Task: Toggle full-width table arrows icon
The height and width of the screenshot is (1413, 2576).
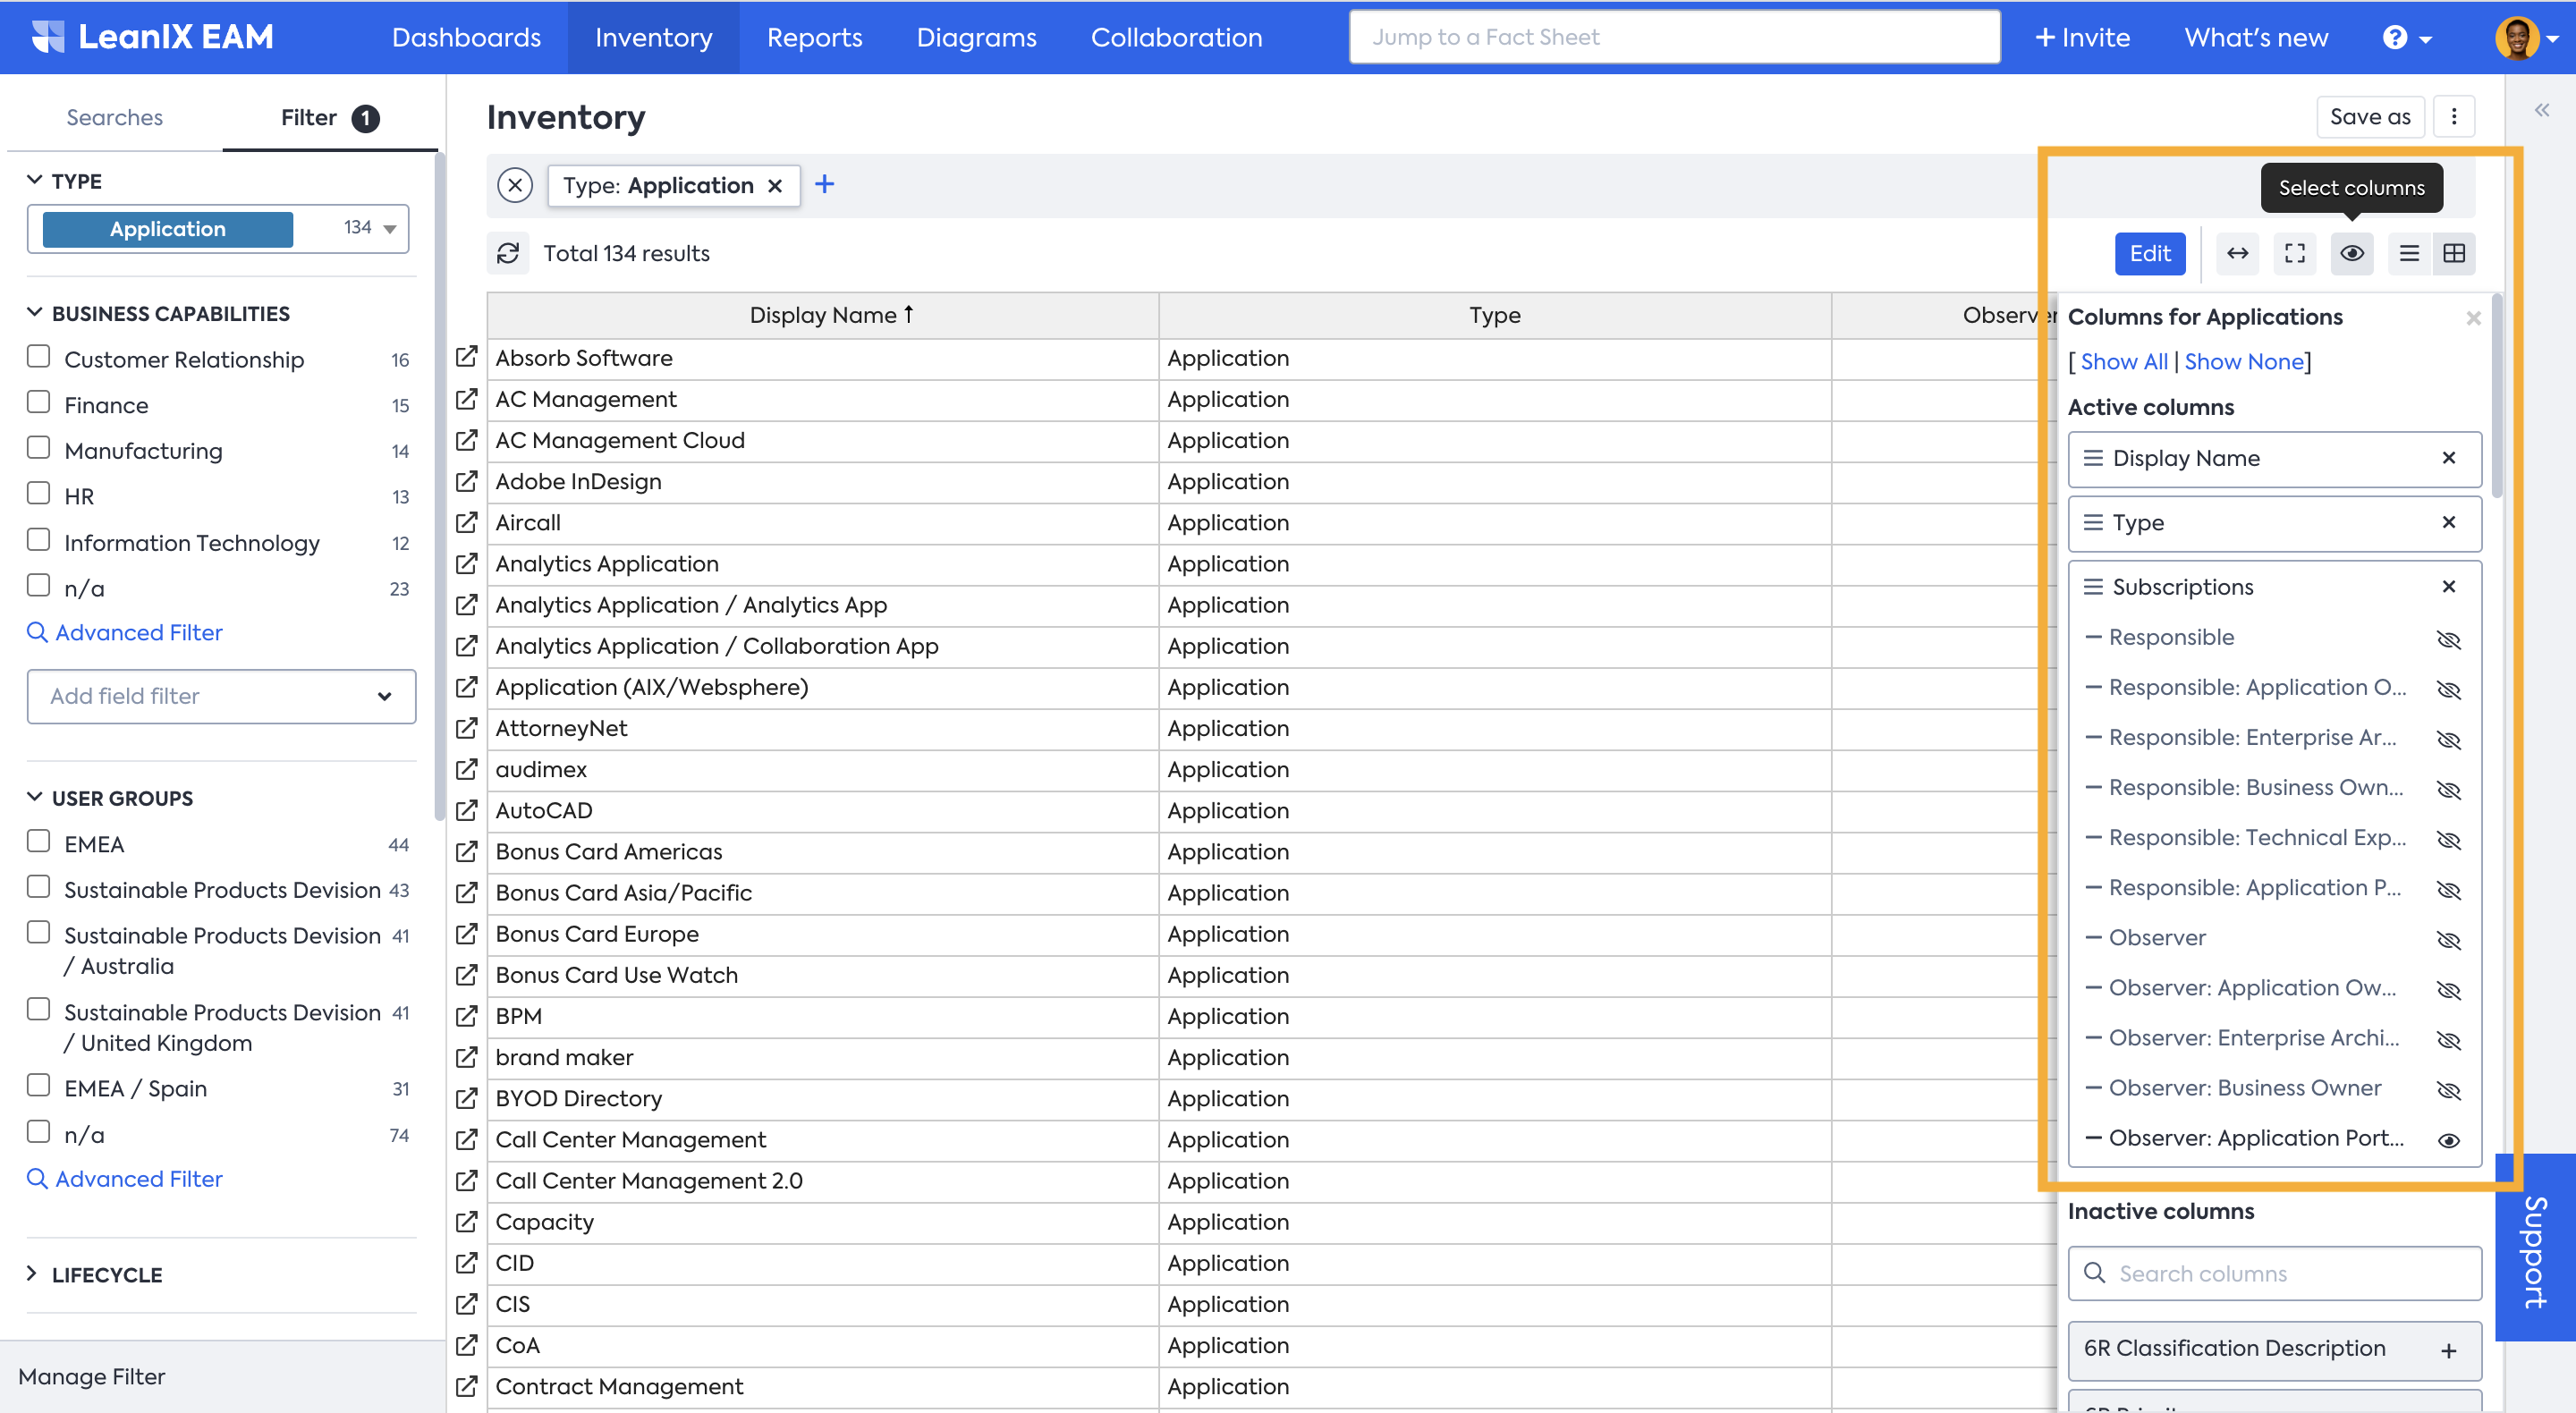Action: 2238,253
